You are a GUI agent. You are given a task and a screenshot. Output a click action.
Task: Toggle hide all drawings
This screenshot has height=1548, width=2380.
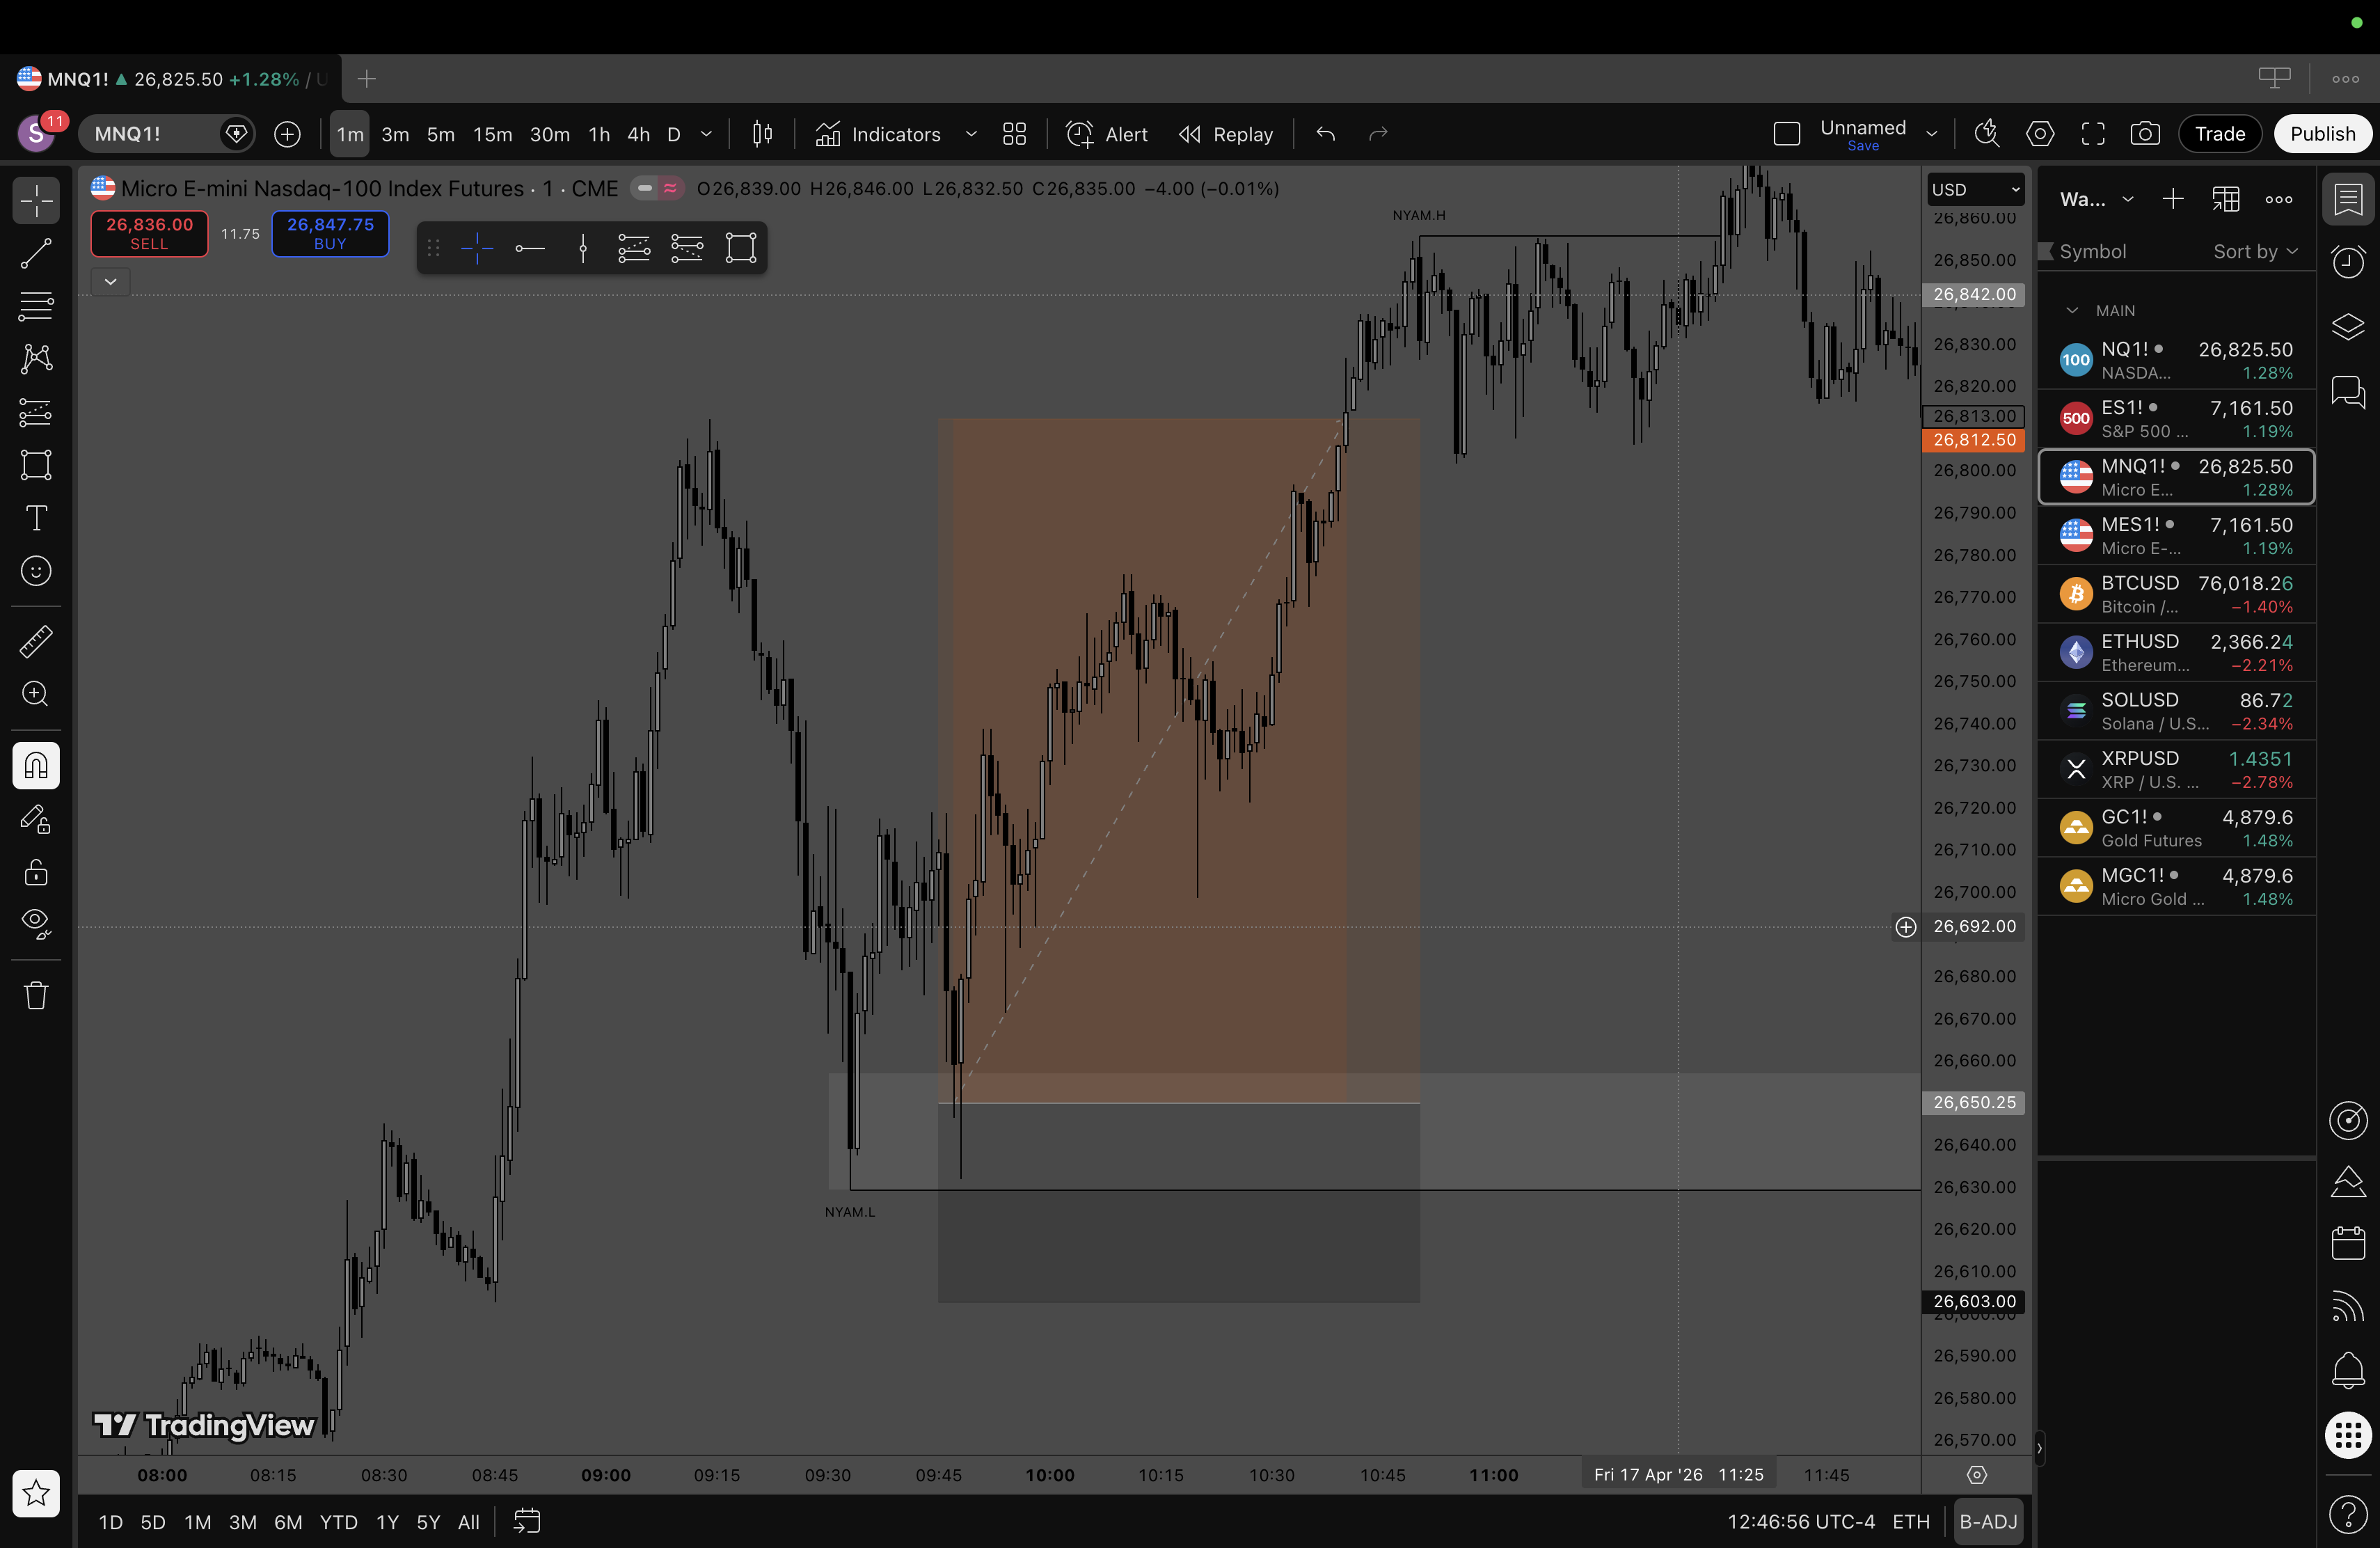point(36,923)
